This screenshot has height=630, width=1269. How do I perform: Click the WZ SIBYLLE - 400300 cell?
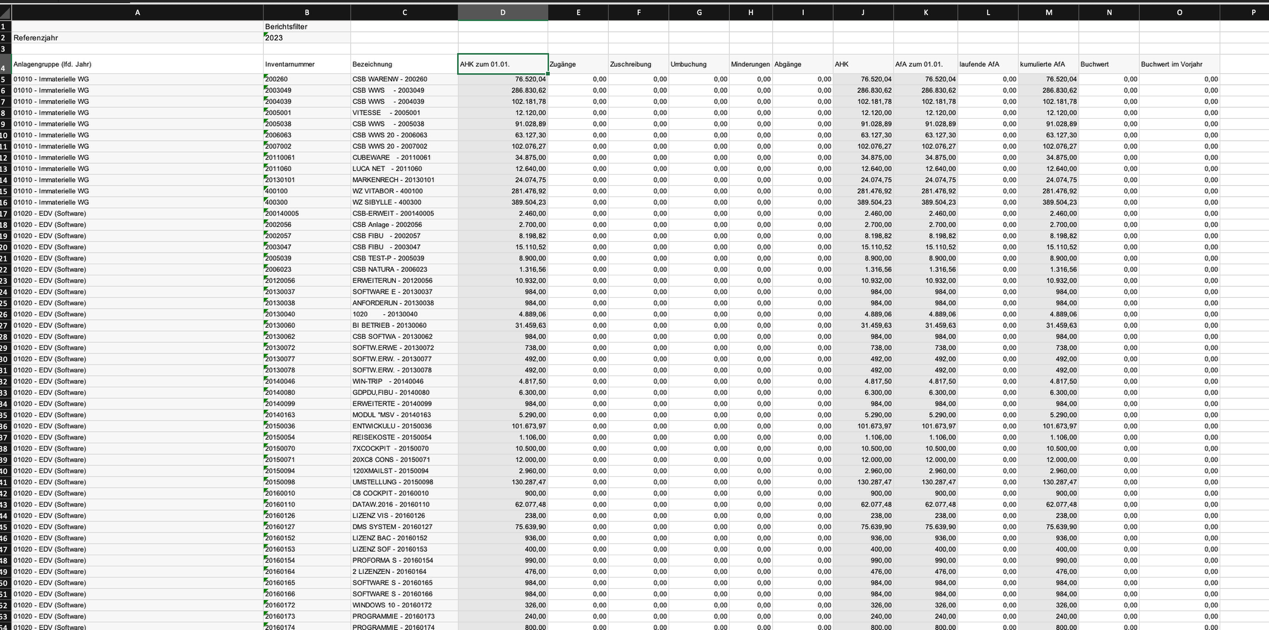tap(404, 202)
